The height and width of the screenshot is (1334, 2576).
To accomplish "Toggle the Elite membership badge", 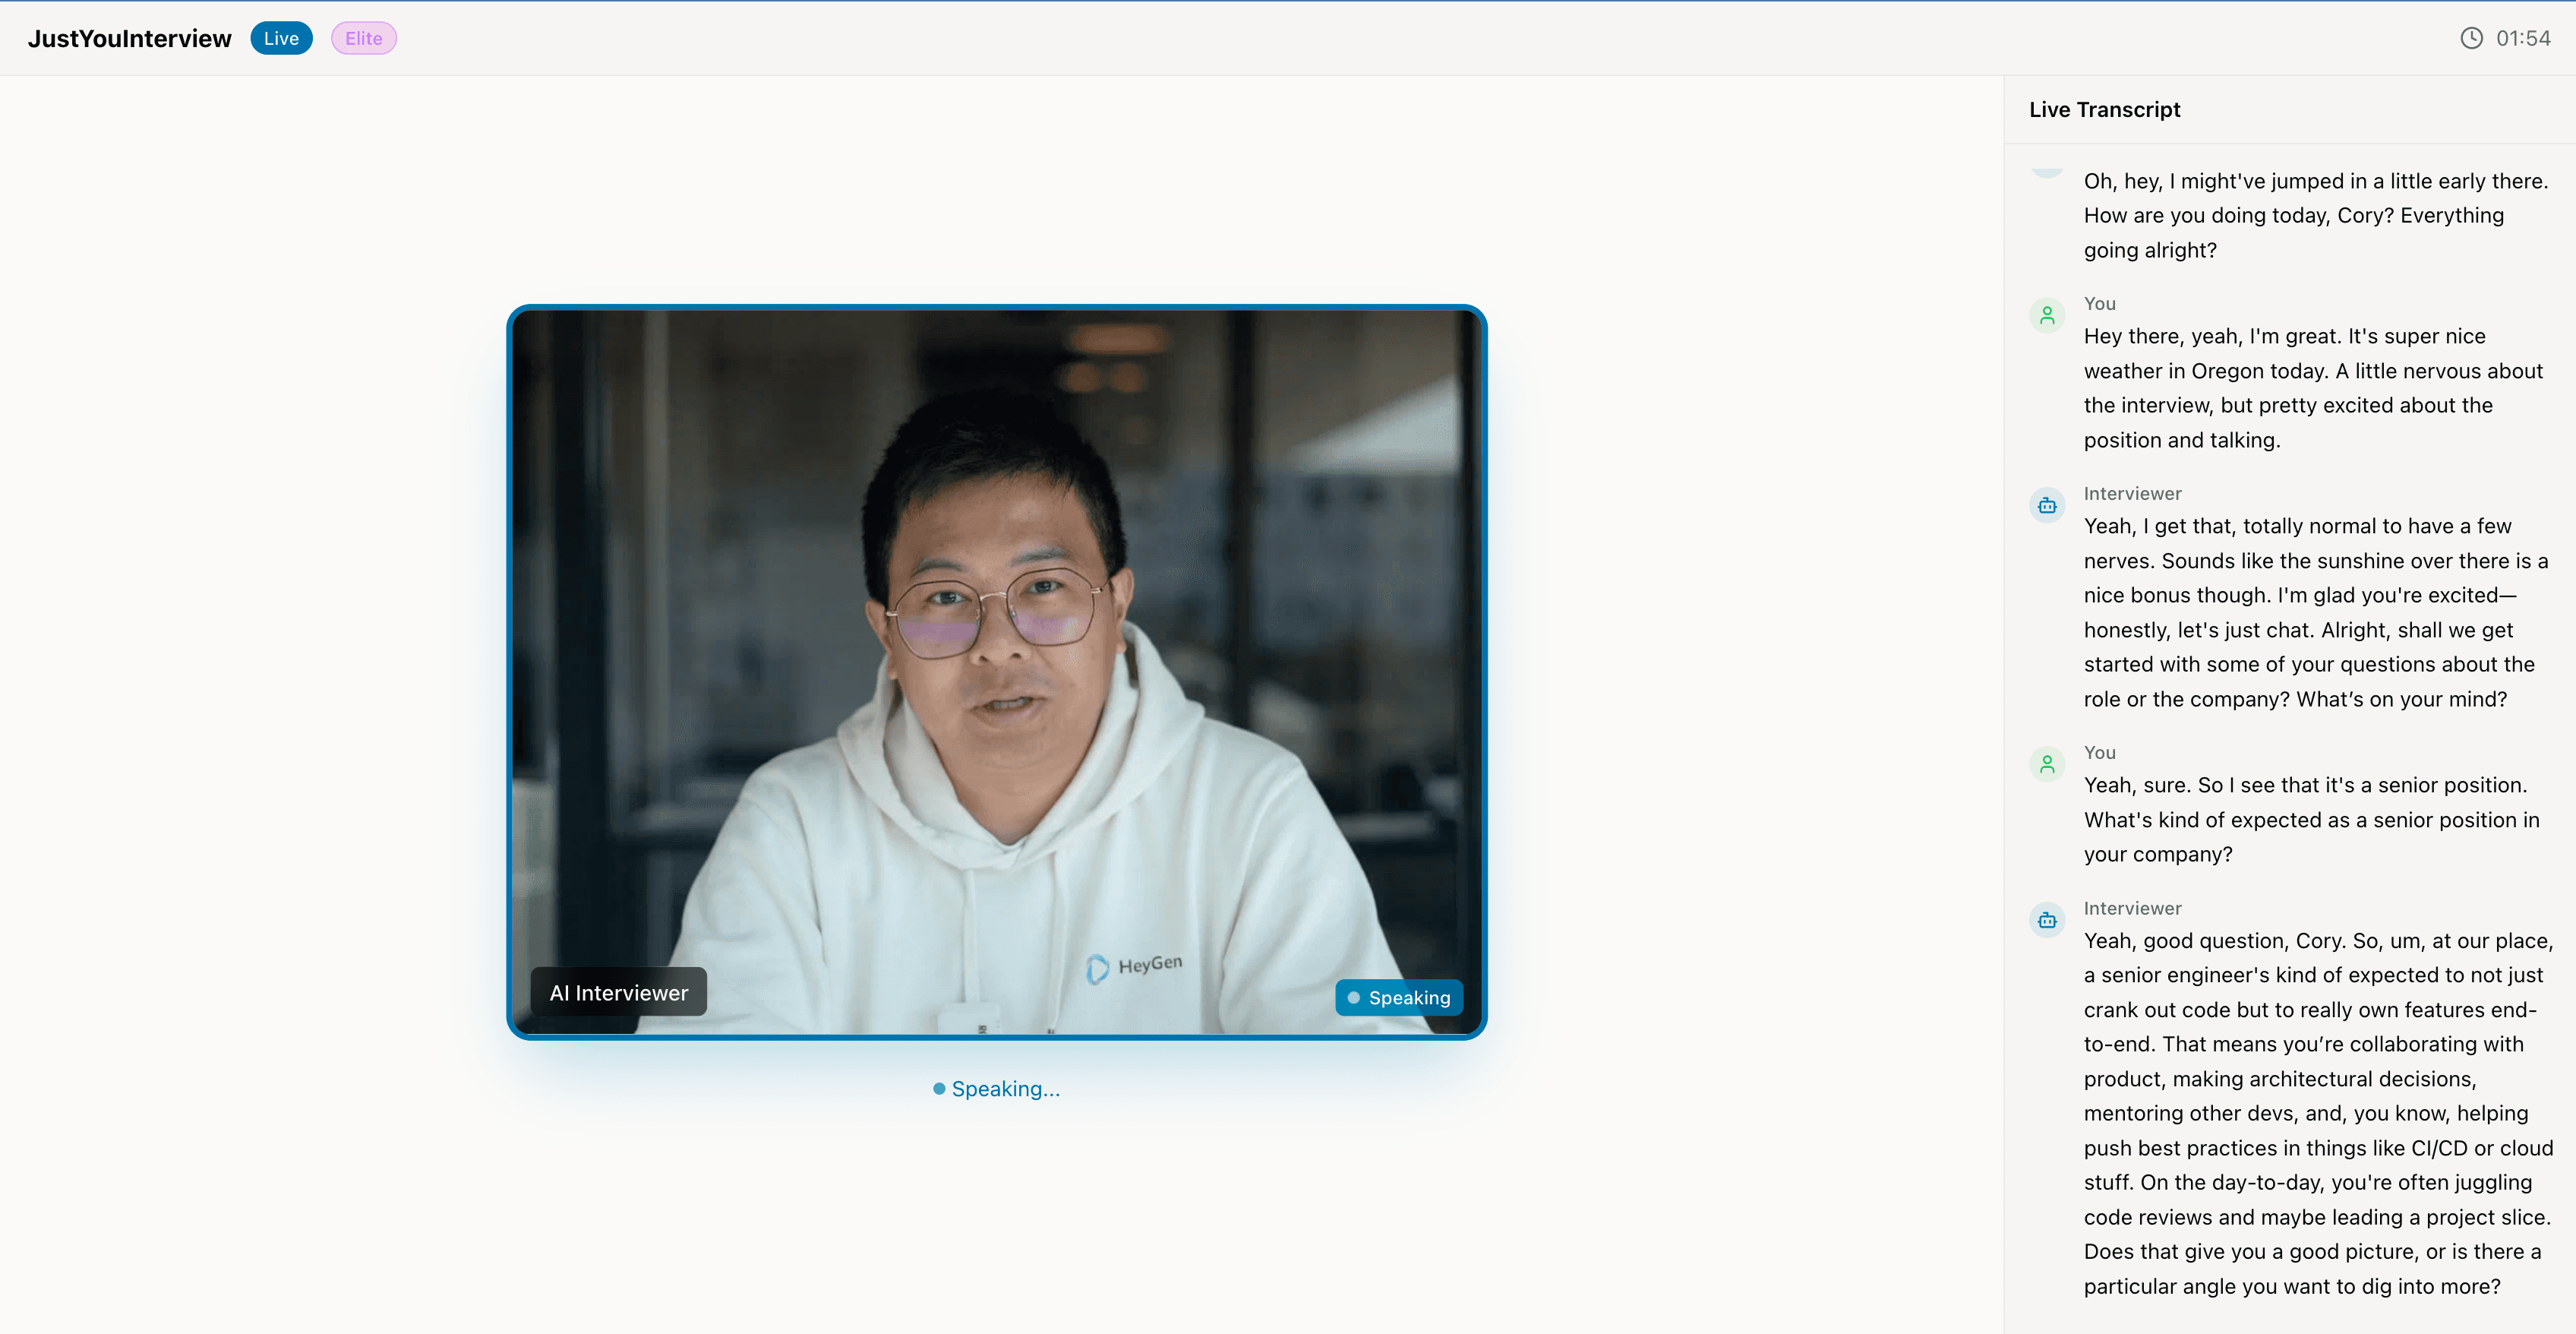I will (363, 38).
